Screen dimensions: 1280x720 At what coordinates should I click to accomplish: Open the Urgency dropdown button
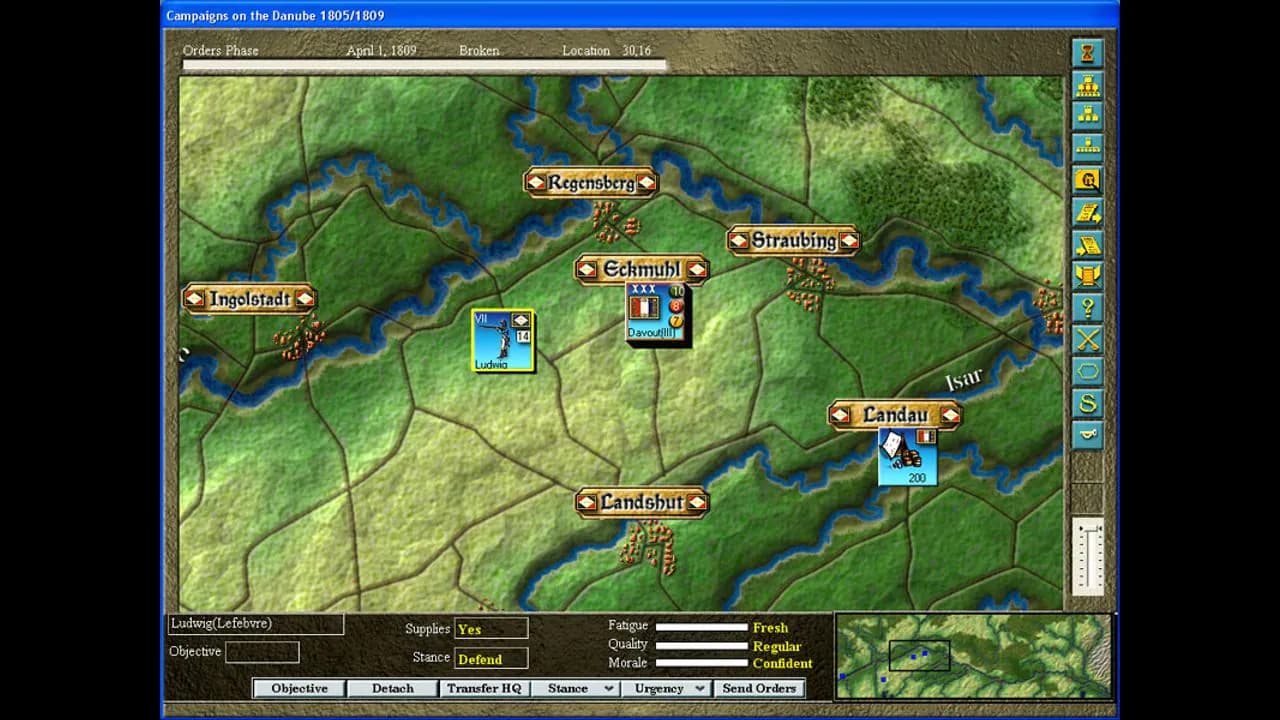point(666,688)
